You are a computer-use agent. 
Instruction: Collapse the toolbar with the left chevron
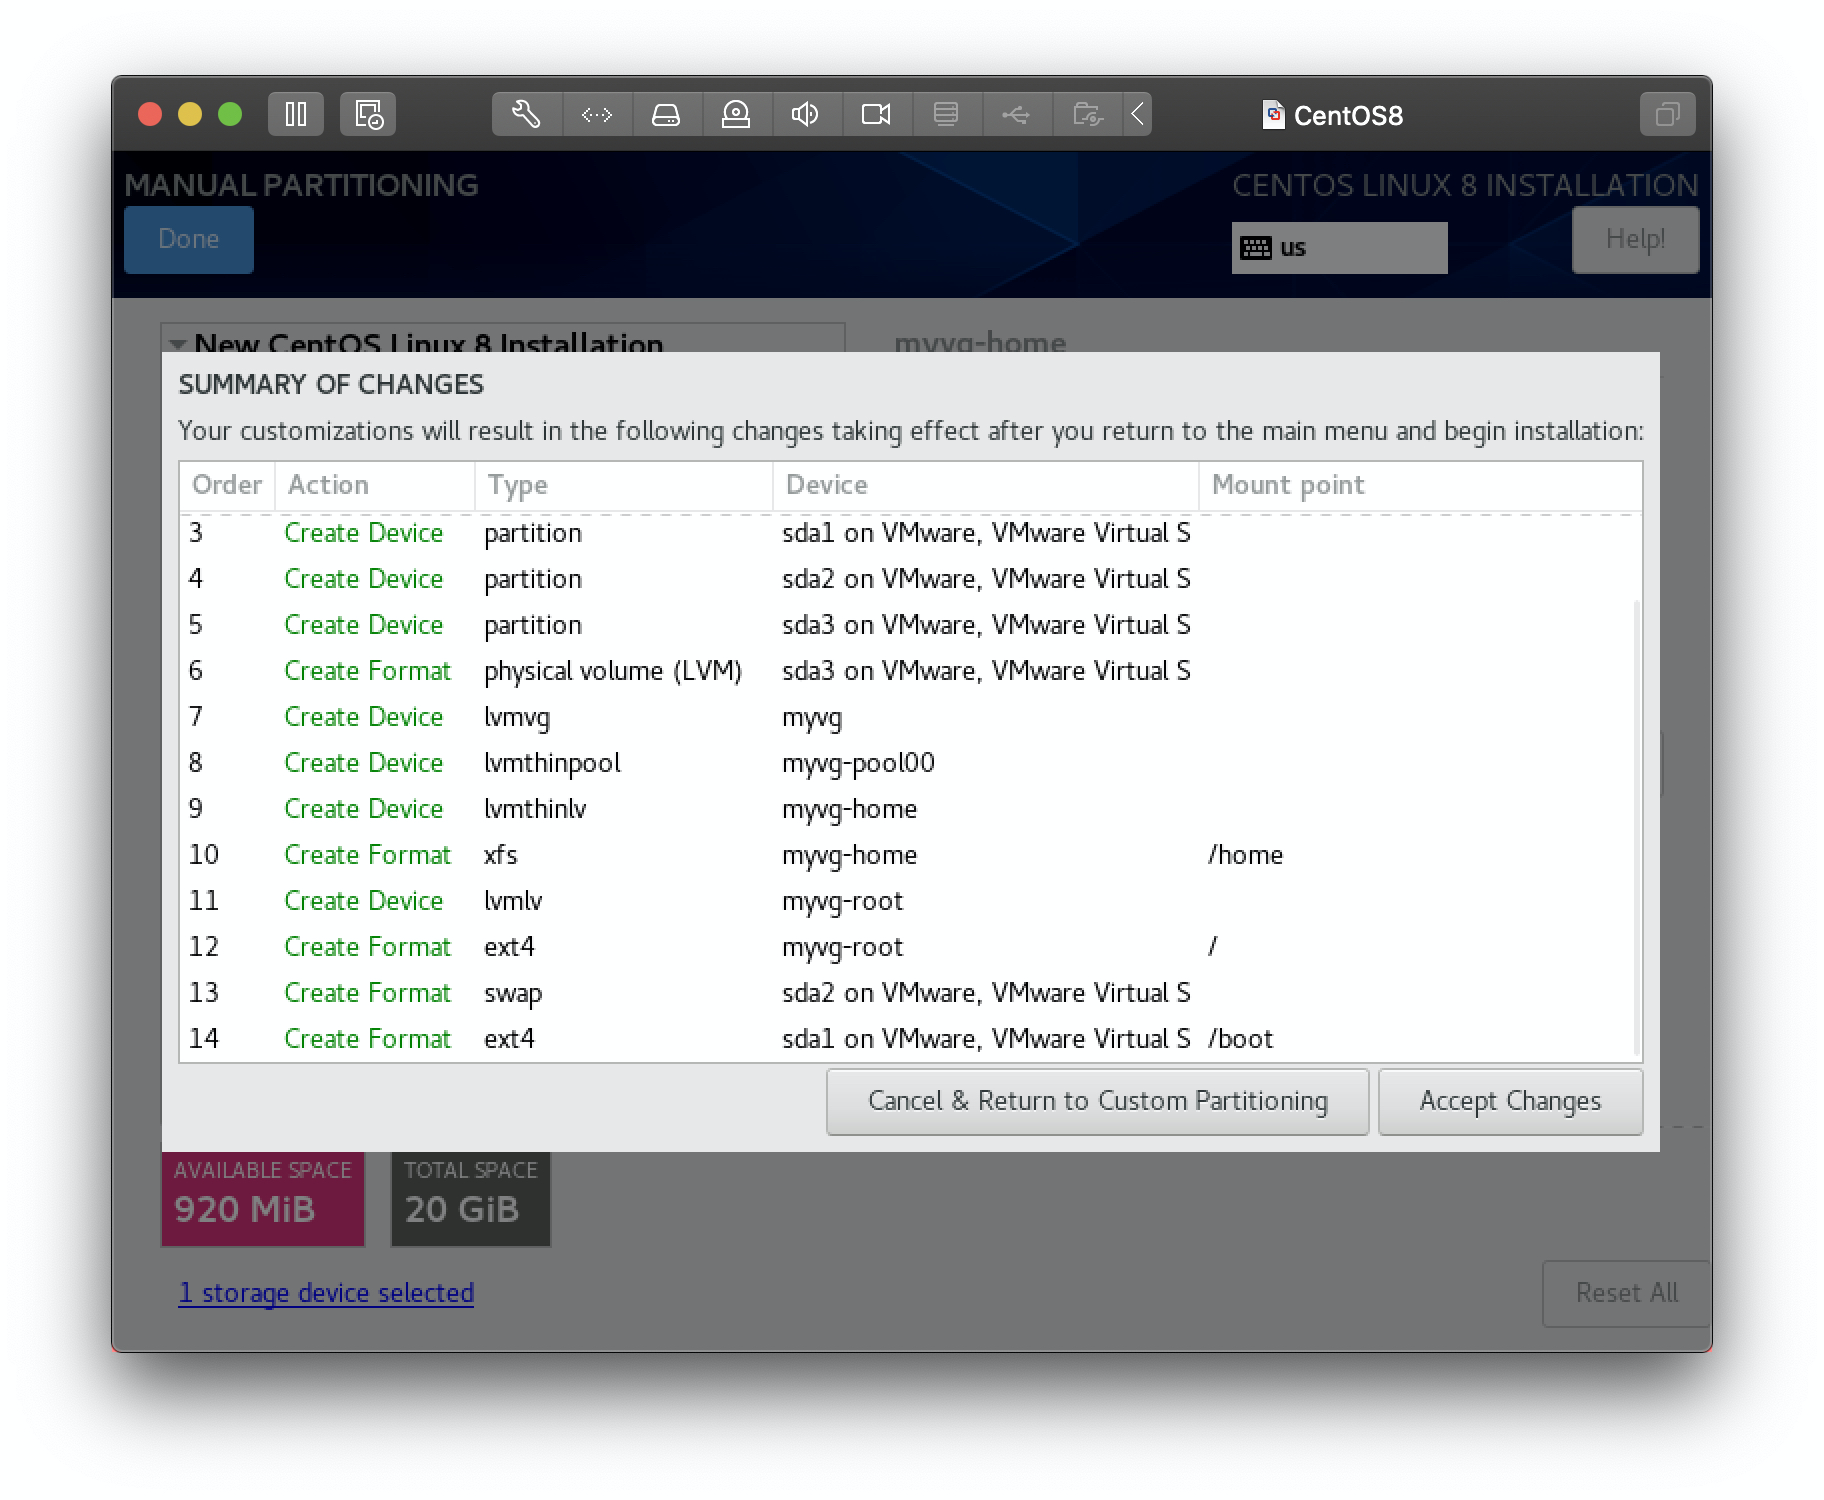click(1137, 114)
